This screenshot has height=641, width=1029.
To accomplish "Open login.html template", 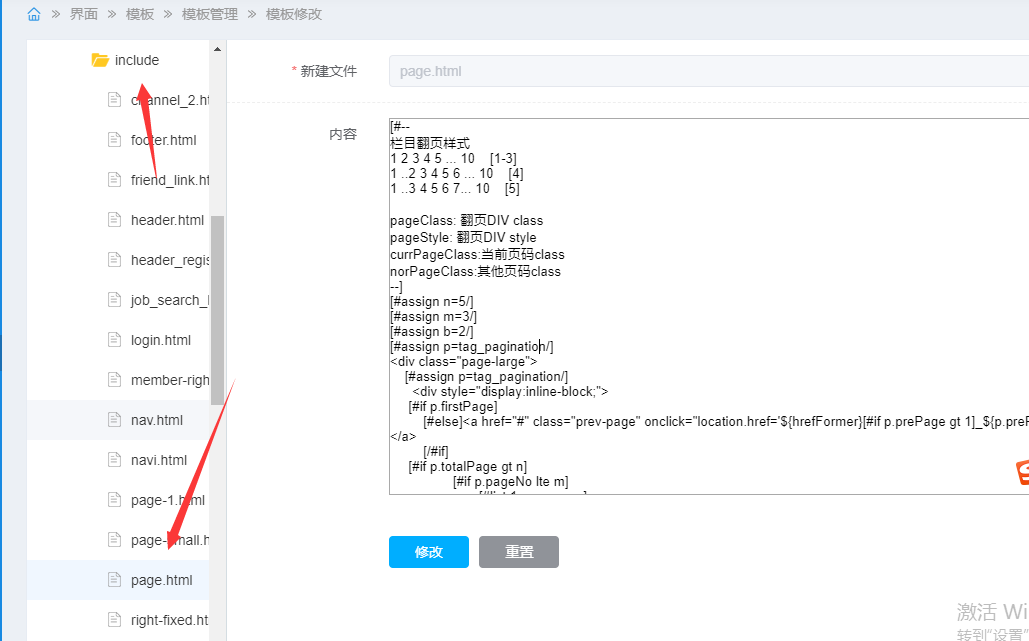I will (x=161, y=340).
